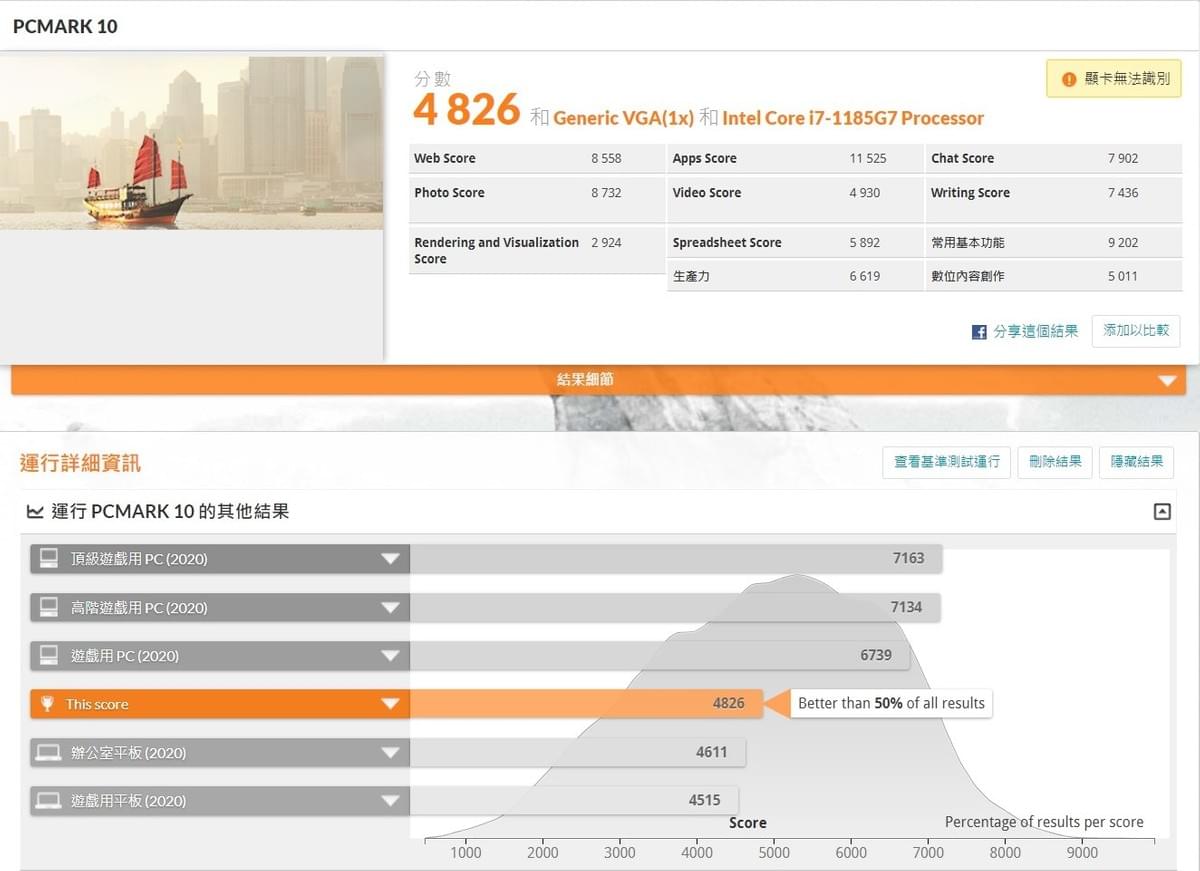Click the 查看基準測試運行 button
The height and width of the screenshot is (871, 1200).
point(946,462)
